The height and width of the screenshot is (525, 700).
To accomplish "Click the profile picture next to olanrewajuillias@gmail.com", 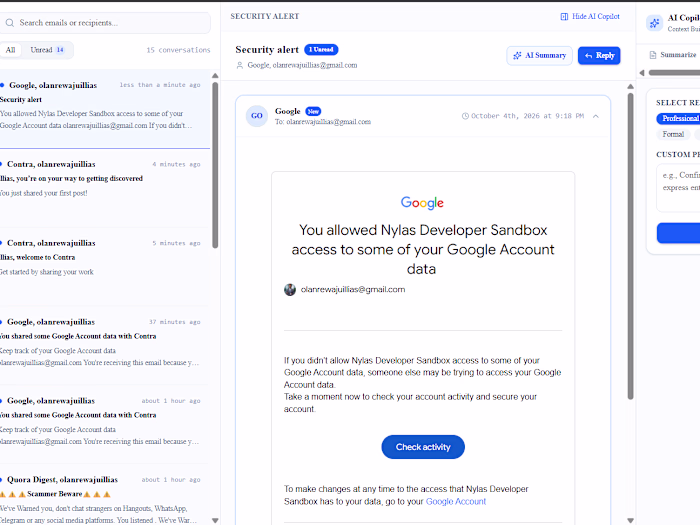I will [x=290, y=290].
